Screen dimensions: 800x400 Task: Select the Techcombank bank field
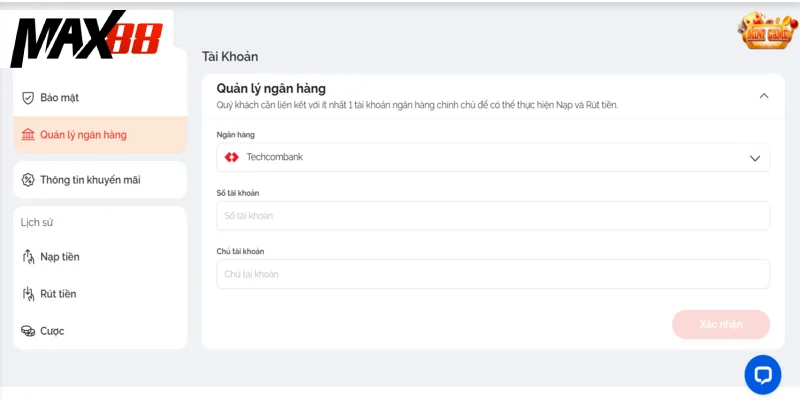[493, 157]
